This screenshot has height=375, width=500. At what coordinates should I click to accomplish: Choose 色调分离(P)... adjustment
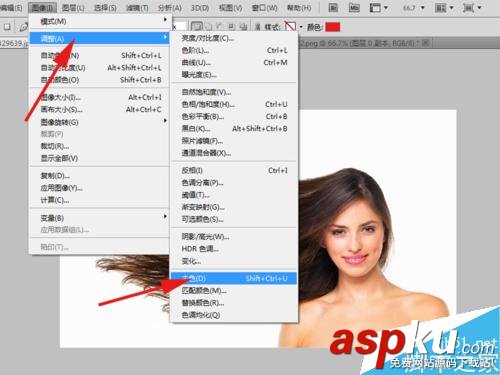(233, 183)
